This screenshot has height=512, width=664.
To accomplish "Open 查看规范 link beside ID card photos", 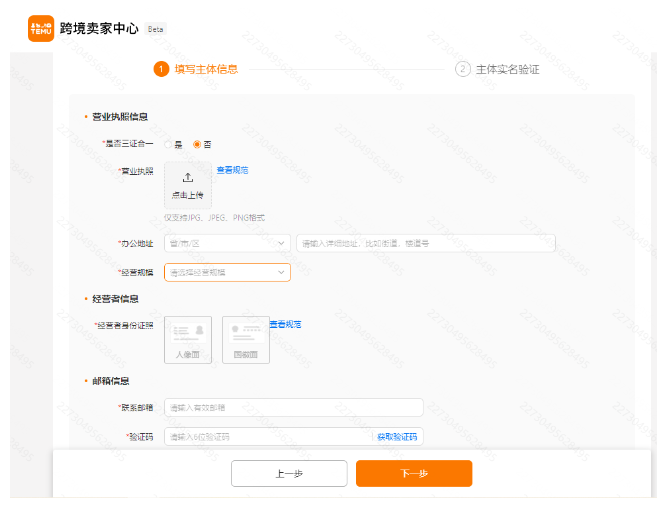I will click(x=285, y=324).
